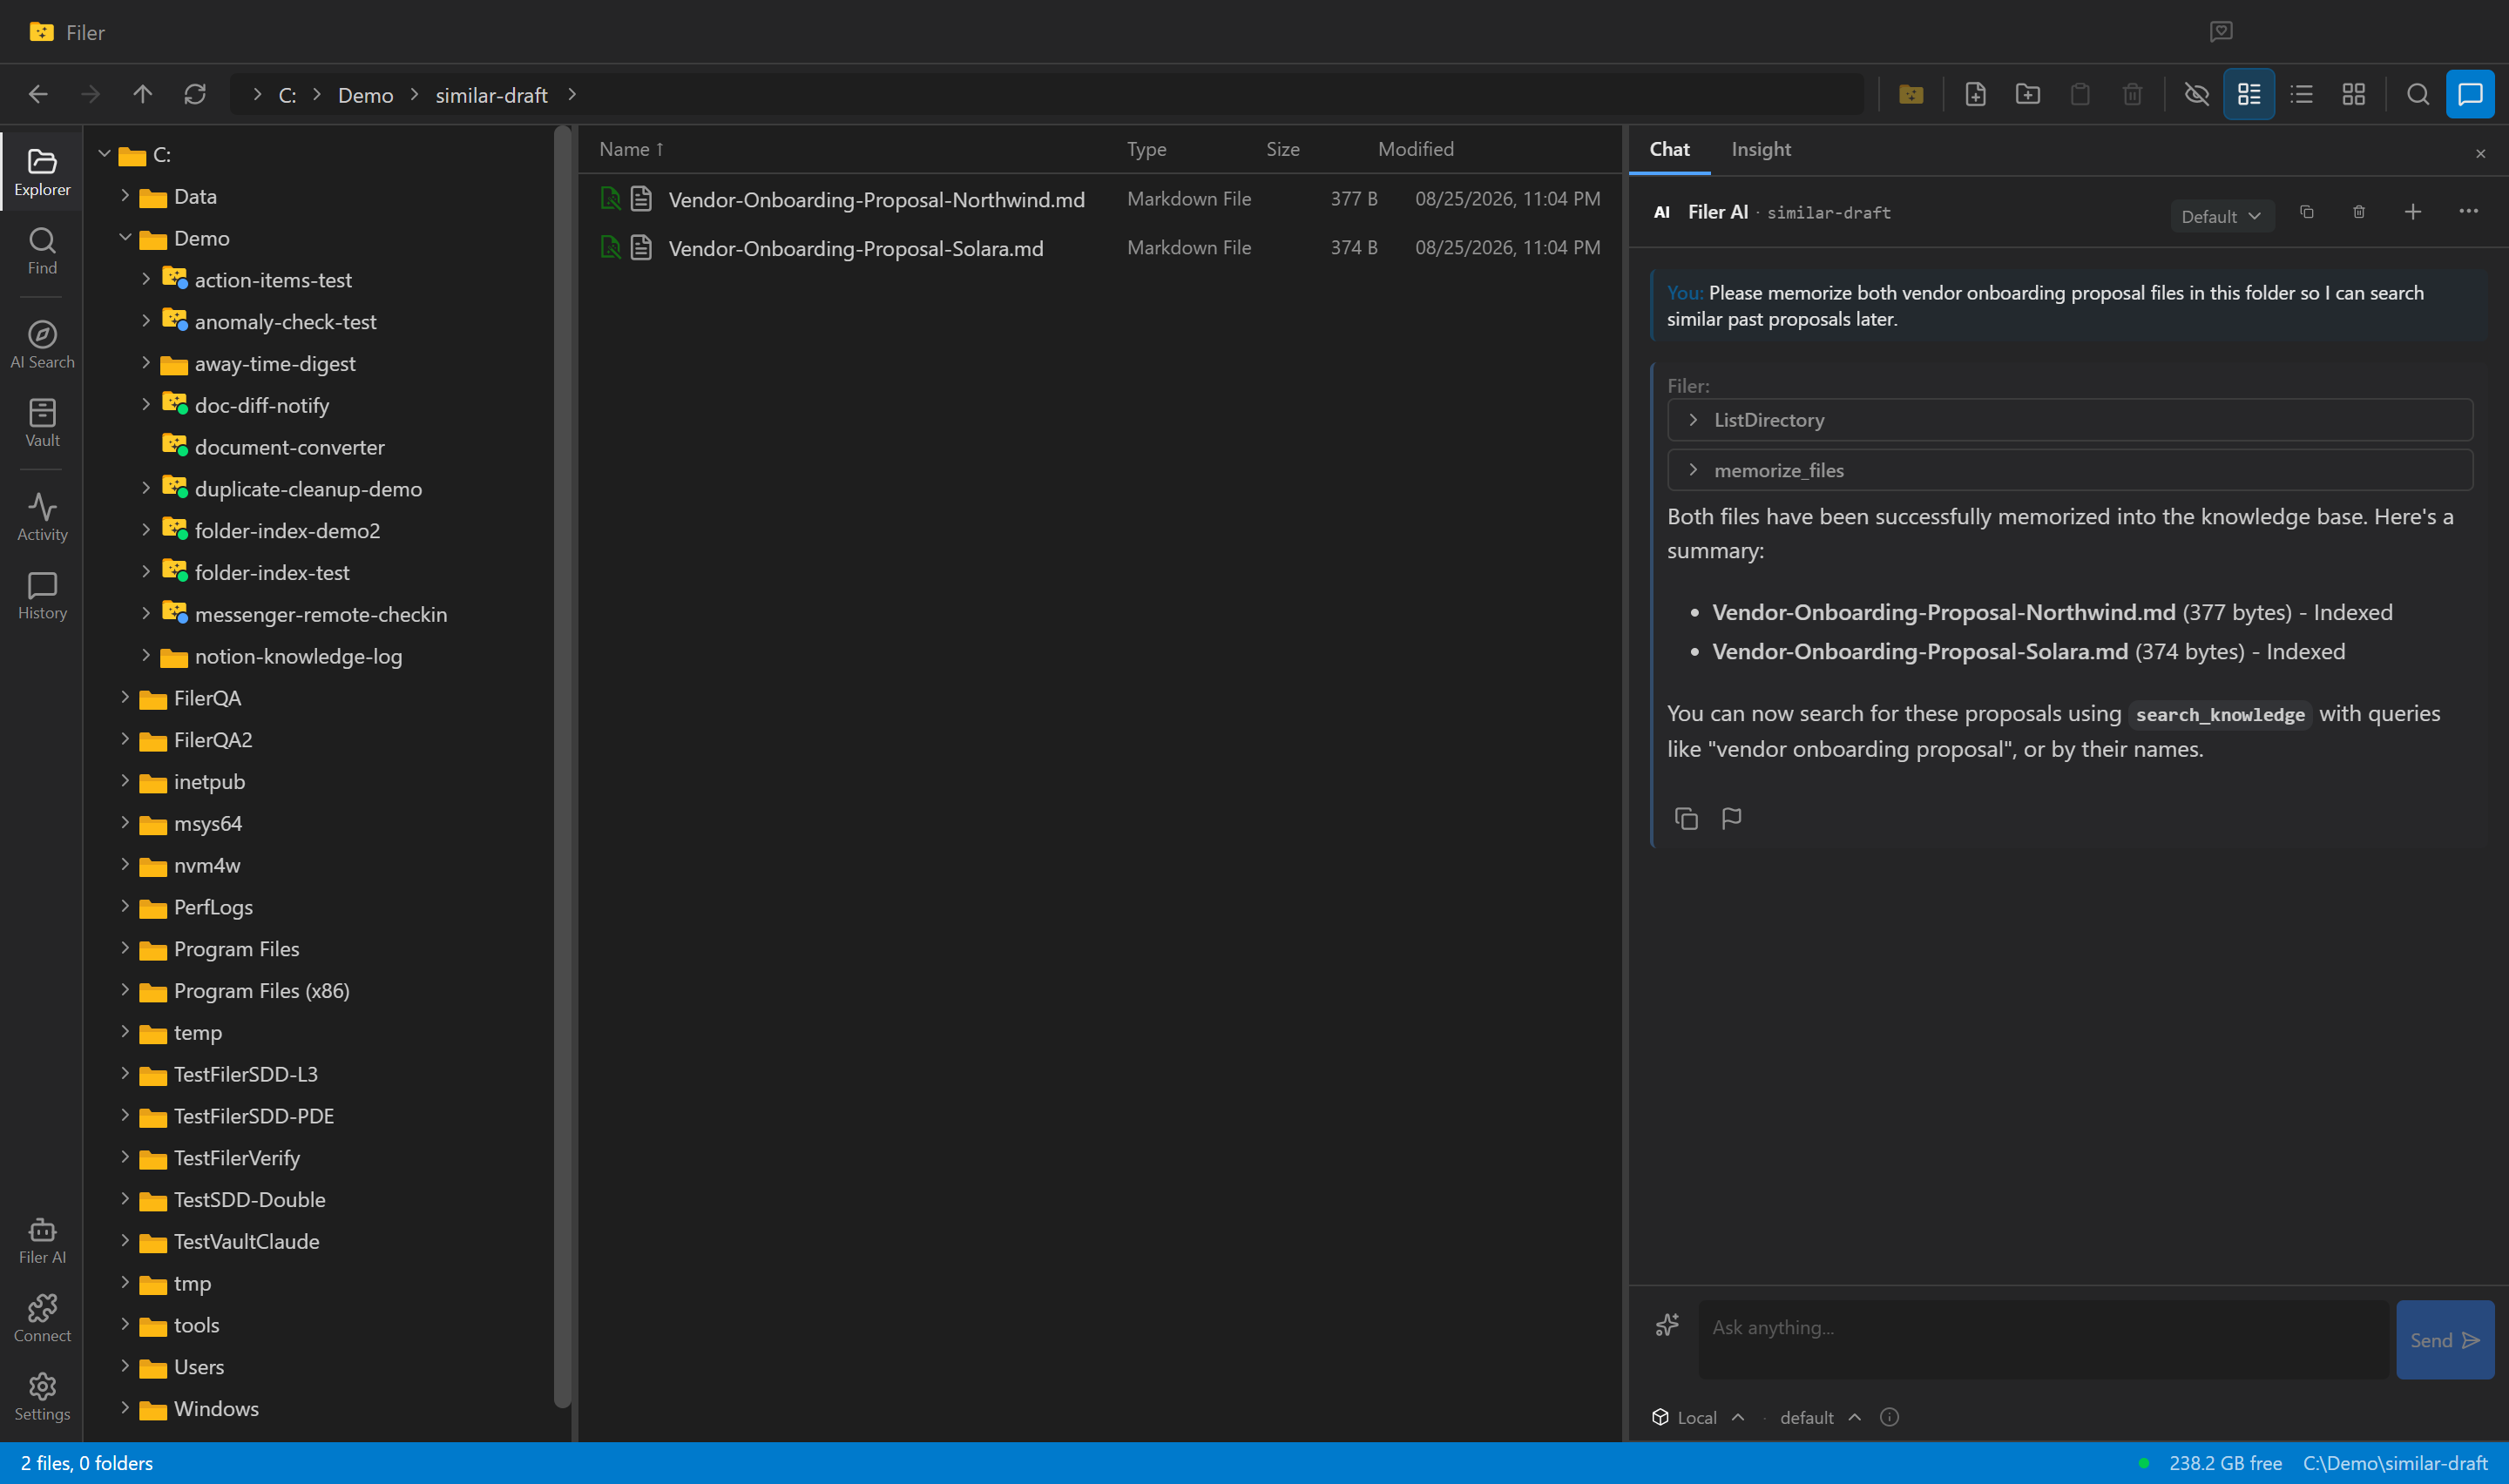
Task: Switch to details view layout
Action: point(2249,94)
